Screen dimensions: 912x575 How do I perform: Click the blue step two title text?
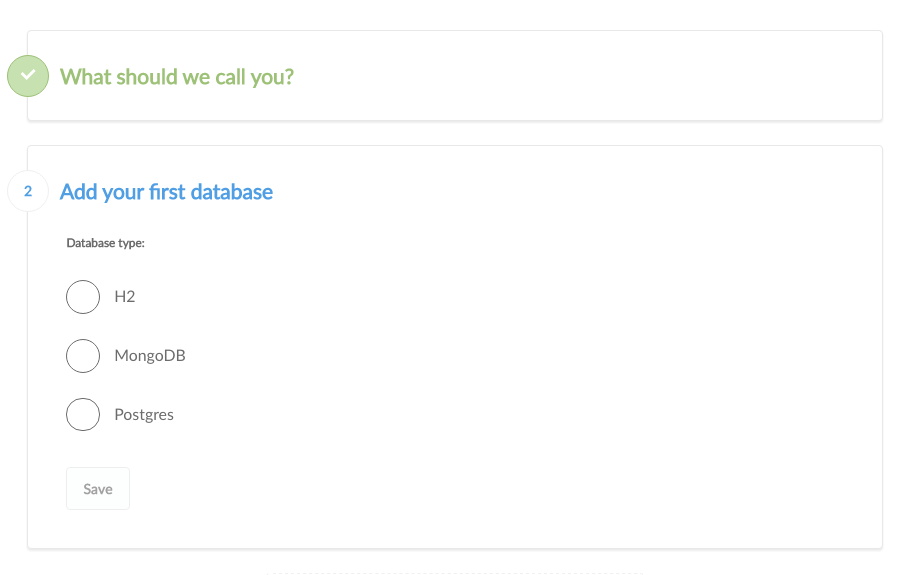pyautogui.click(x=166, y=192)
